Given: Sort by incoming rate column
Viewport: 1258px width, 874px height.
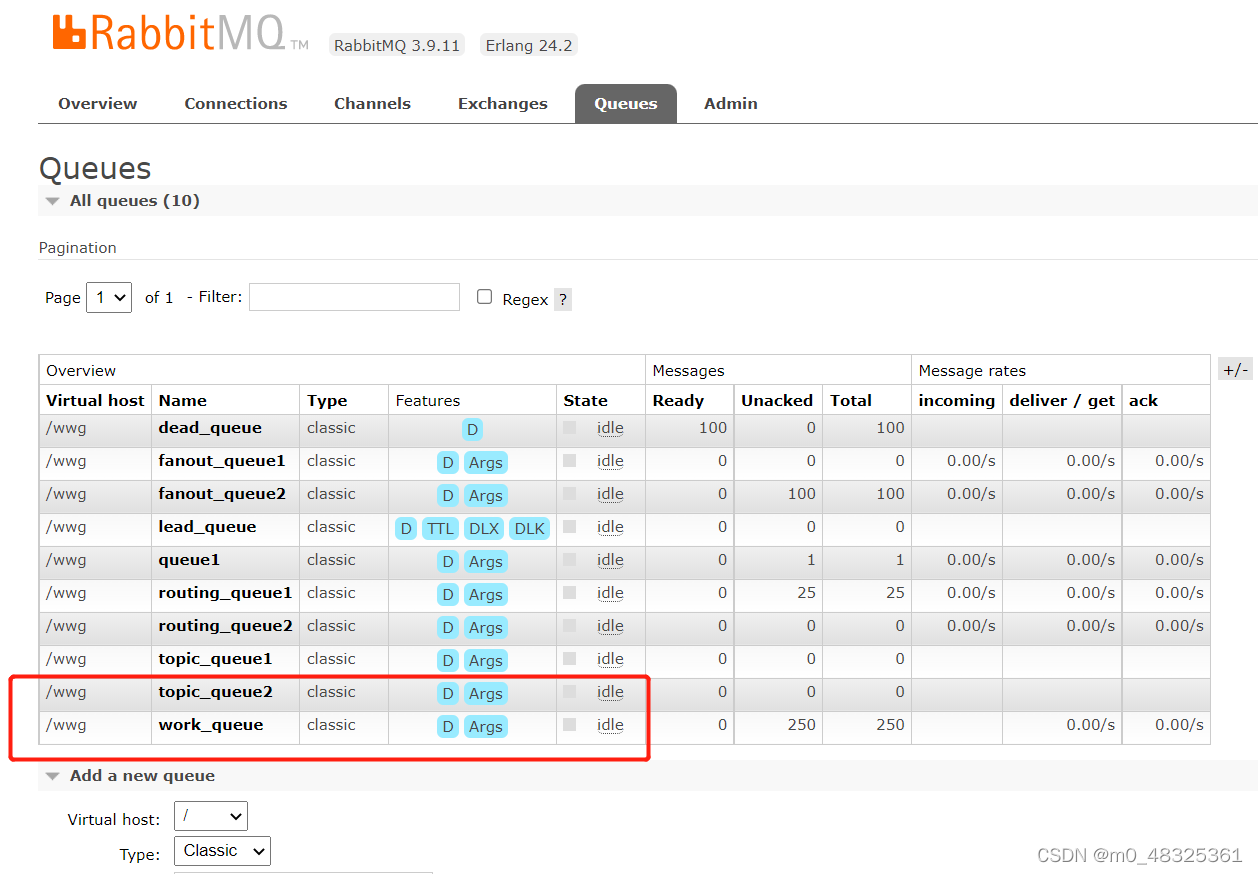Looking at the screenshot, I should [x=957, y=400].
